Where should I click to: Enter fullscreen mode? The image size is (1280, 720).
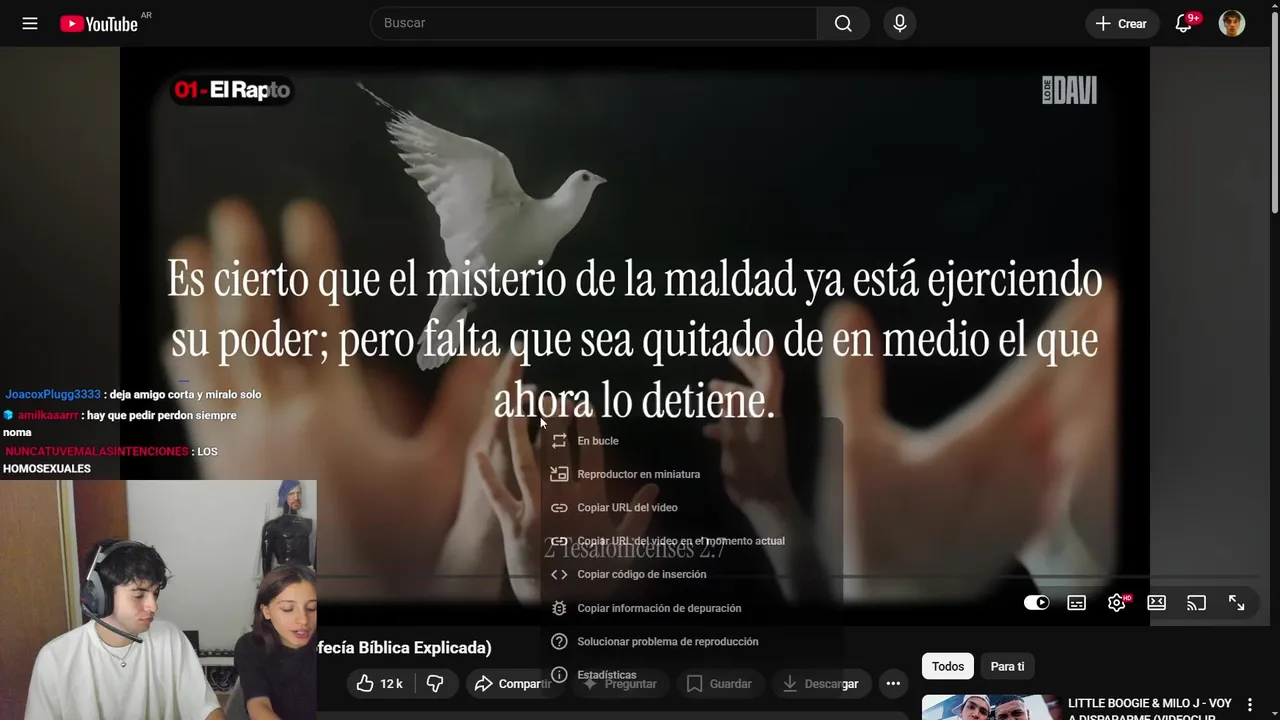[x=1237, y=603]
